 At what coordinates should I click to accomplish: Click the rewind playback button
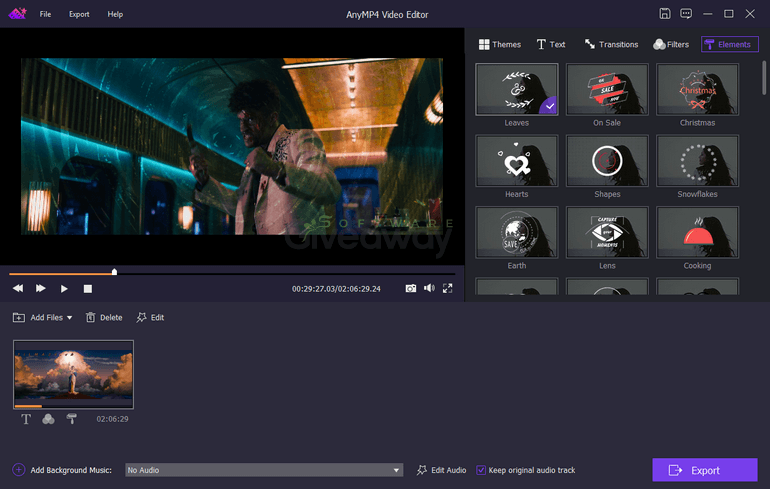pos(18,288)
